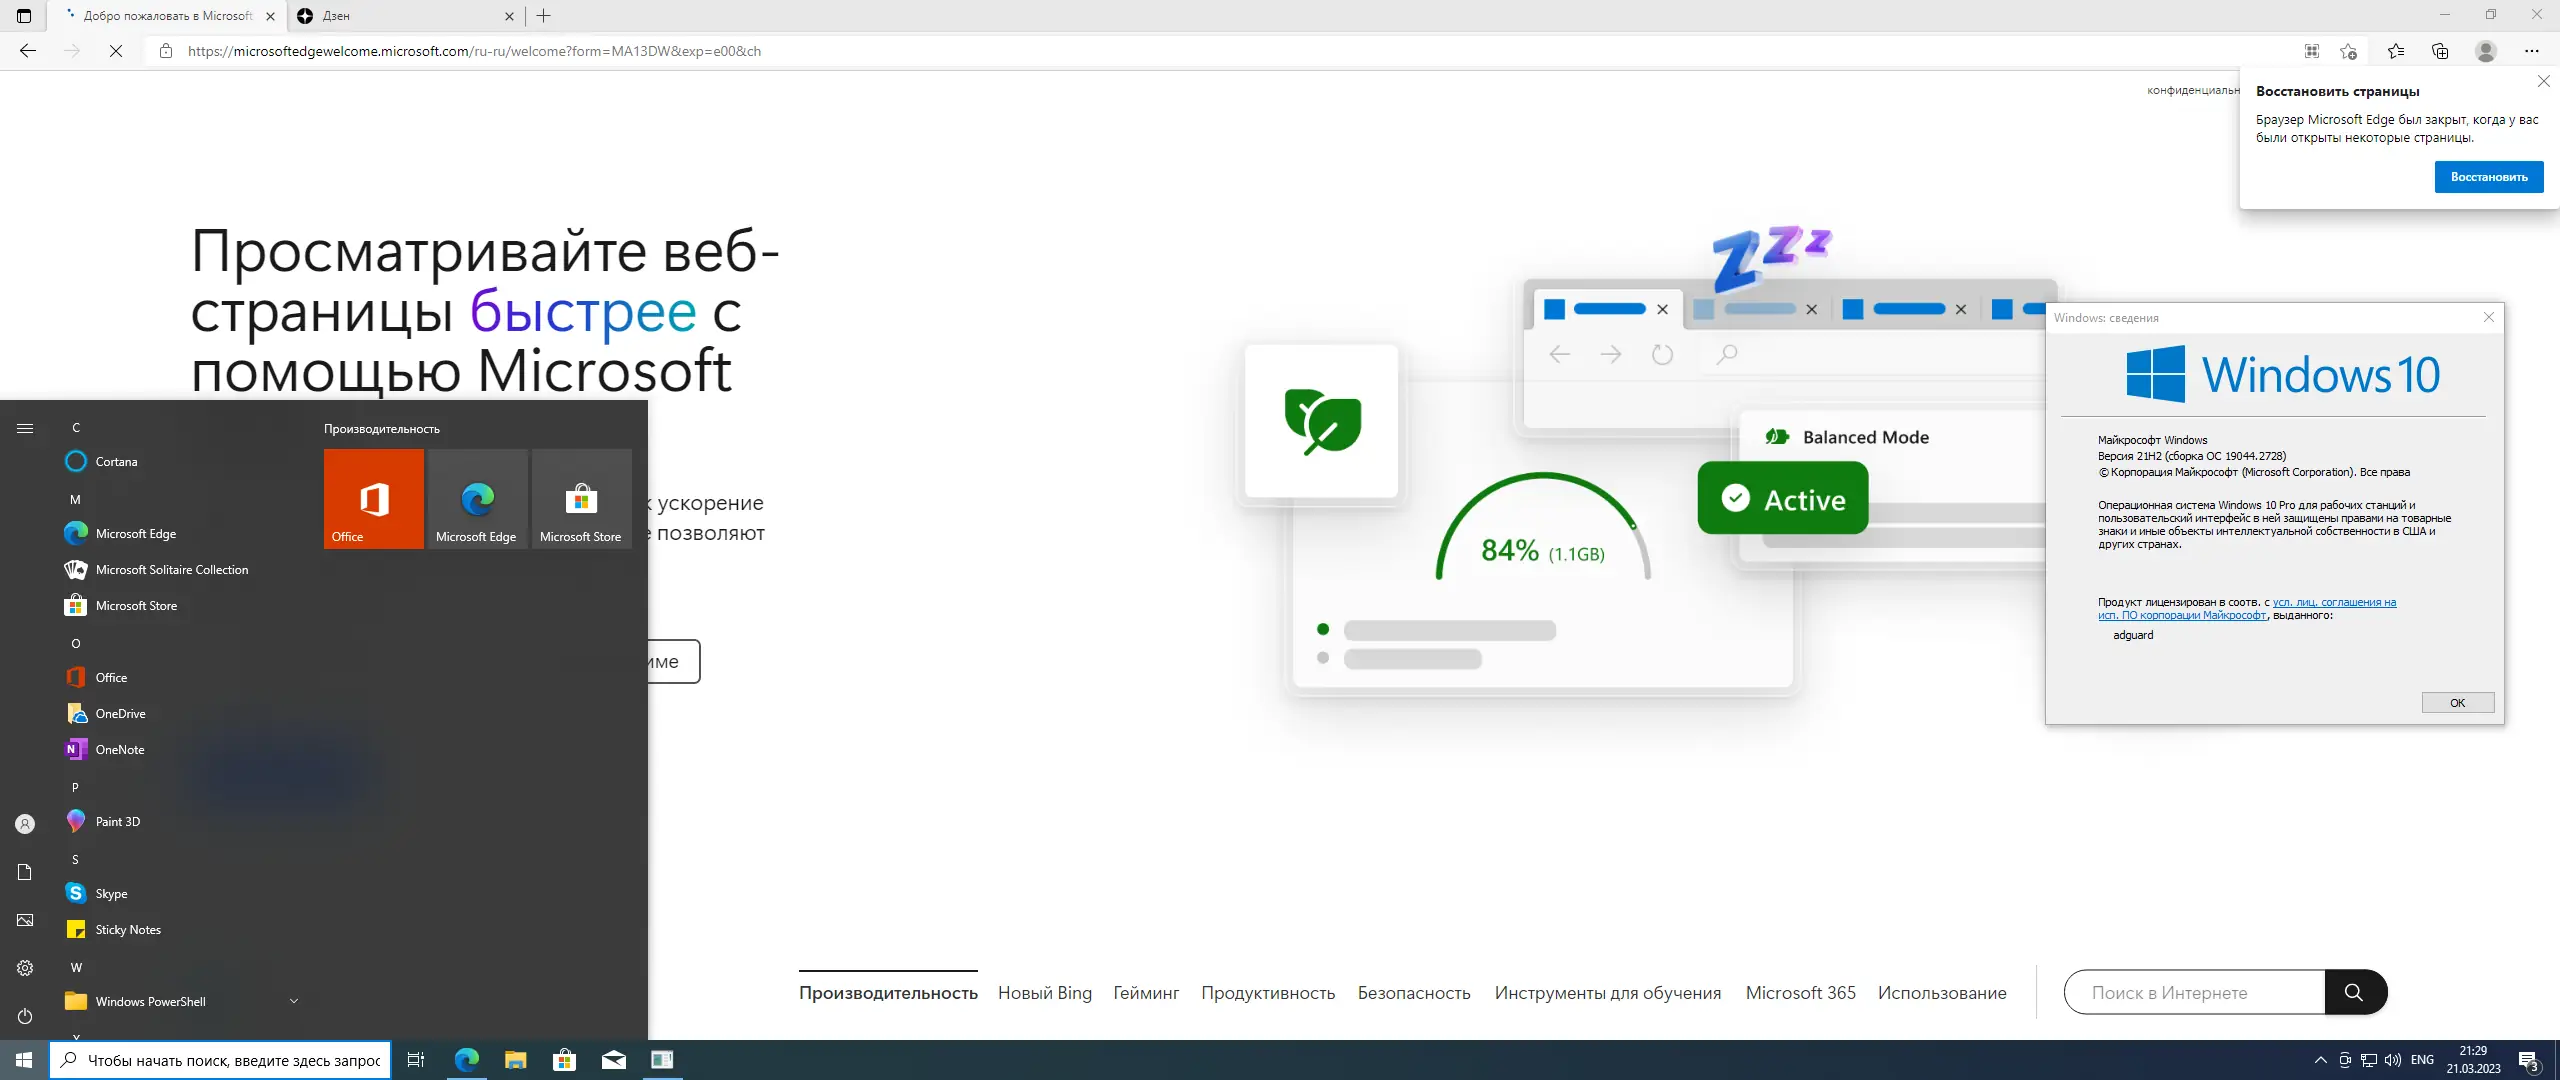Click the Восстановить button
Image resolution: width=2560 pixels, height=1080 pixels.
pyautogui.click(x=2488, y=177)
